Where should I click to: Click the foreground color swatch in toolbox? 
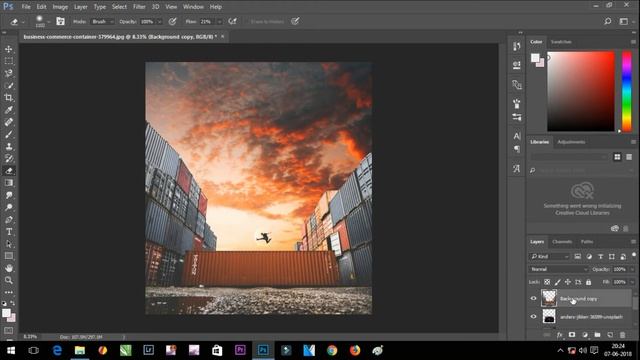point(6,313)
